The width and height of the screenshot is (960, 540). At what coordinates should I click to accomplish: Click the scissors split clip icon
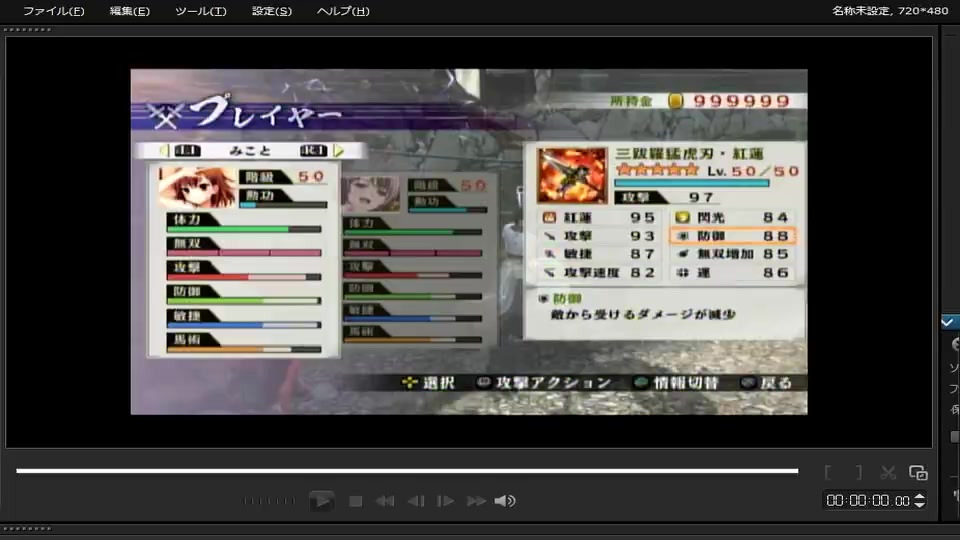888,472
